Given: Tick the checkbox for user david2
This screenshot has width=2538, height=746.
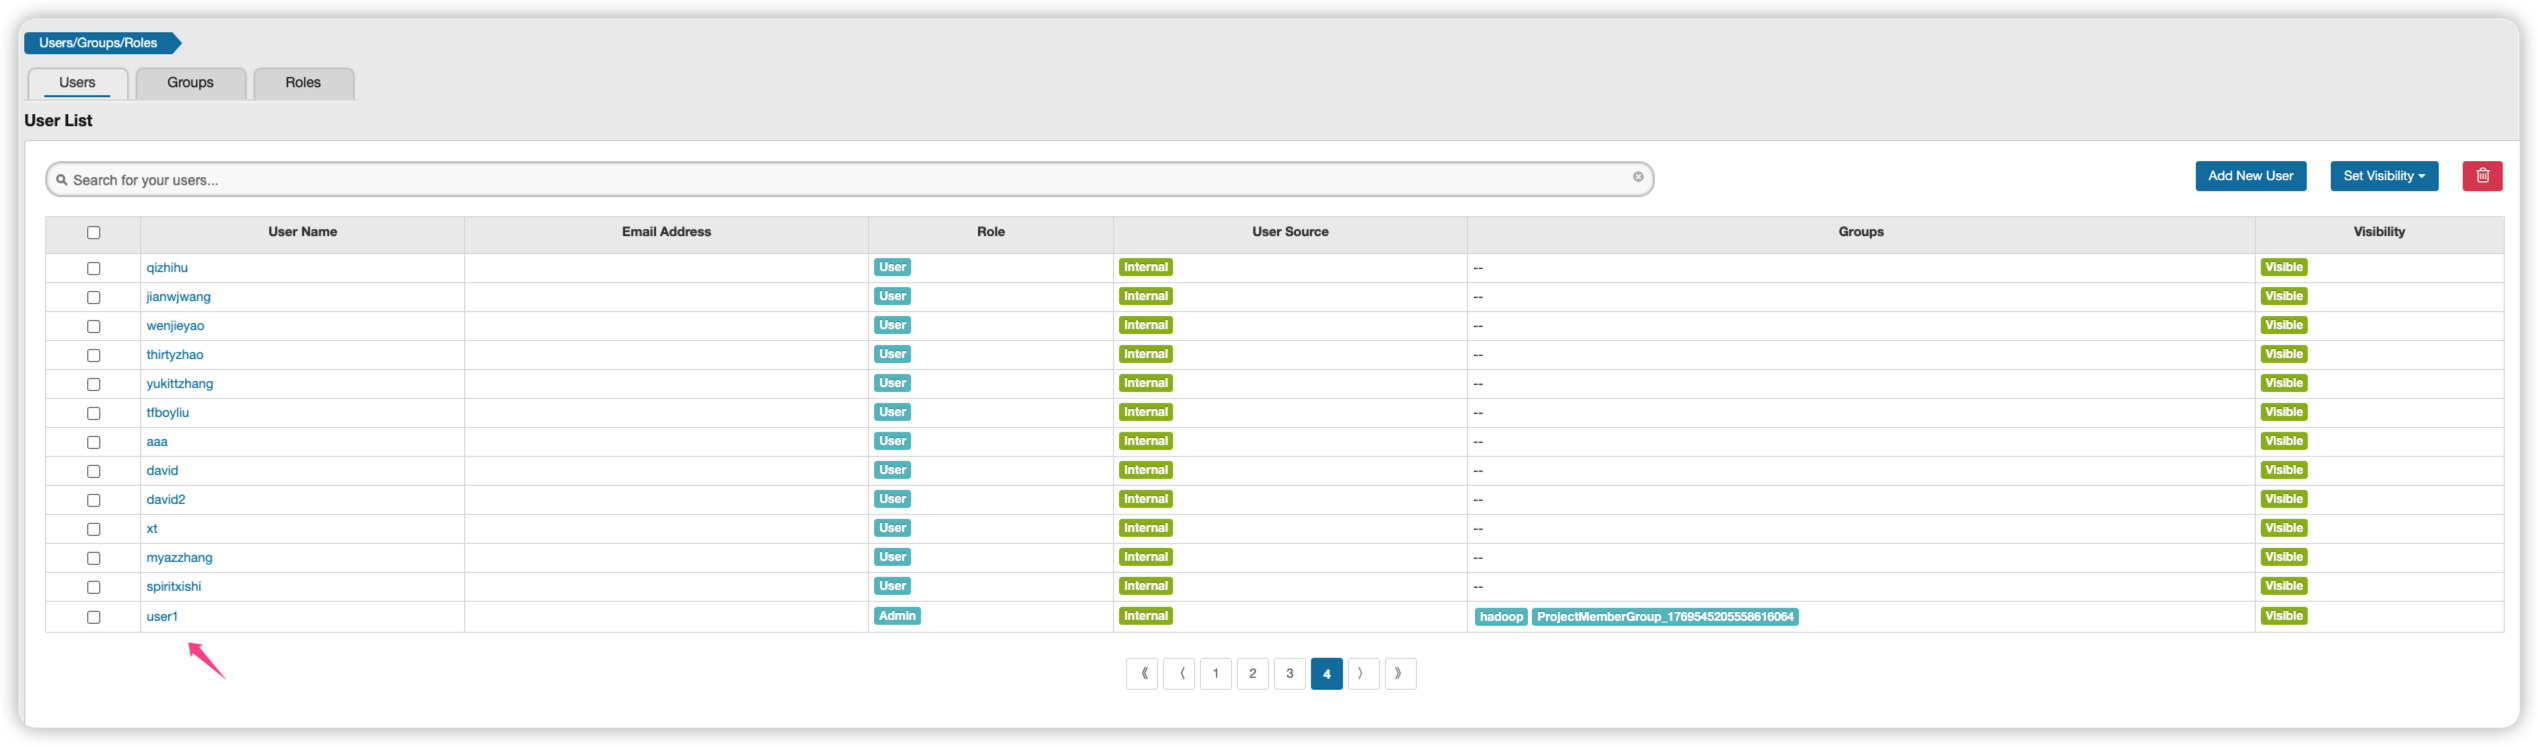Looking at the screenshot, I should coord(94,501).
